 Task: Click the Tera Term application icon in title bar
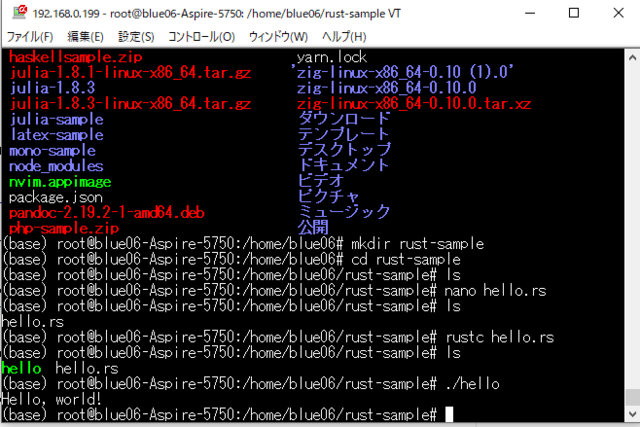[19, 12]
